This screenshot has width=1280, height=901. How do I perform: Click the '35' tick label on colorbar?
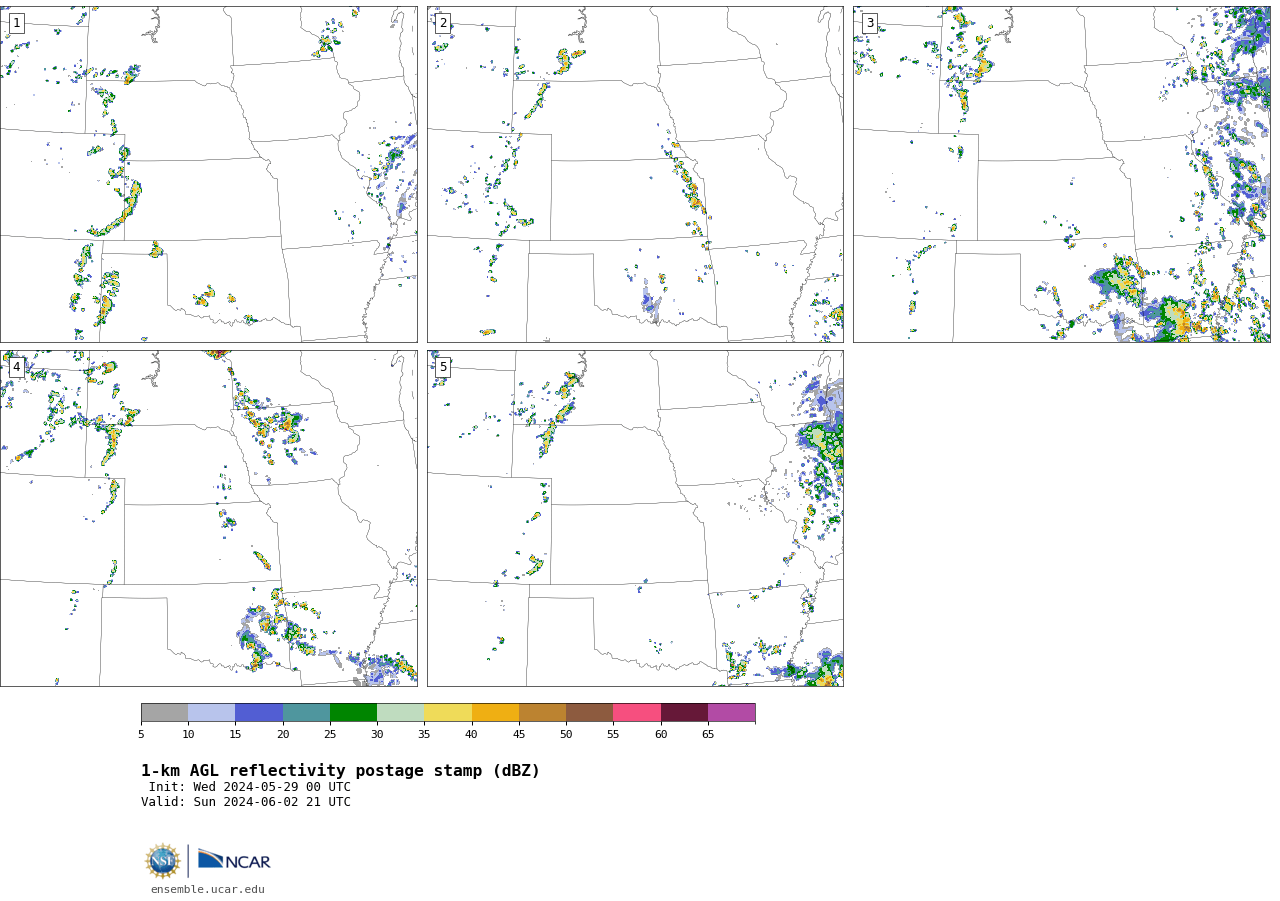pos(424,735)
